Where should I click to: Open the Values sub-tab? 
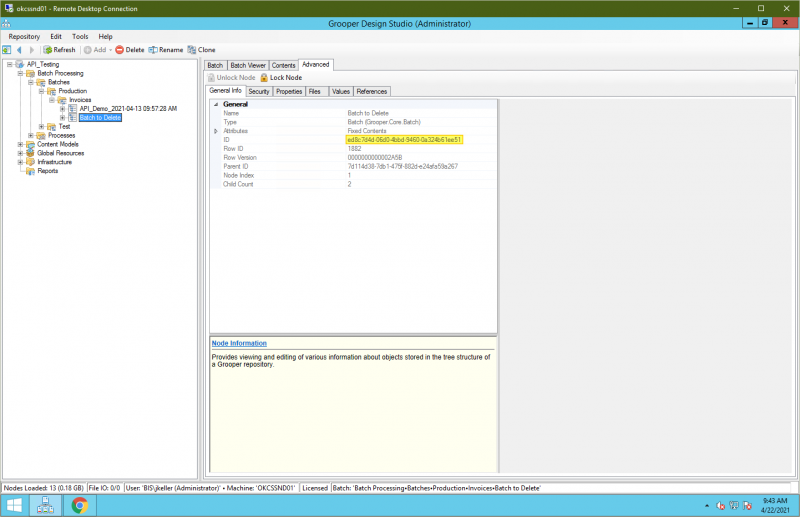341,91
